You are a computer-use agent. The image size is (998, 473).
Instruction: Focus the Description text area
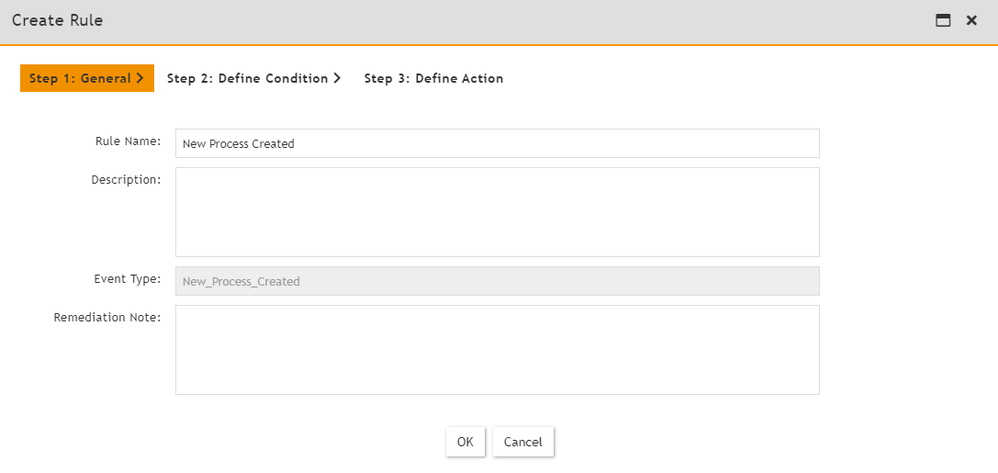497,212
